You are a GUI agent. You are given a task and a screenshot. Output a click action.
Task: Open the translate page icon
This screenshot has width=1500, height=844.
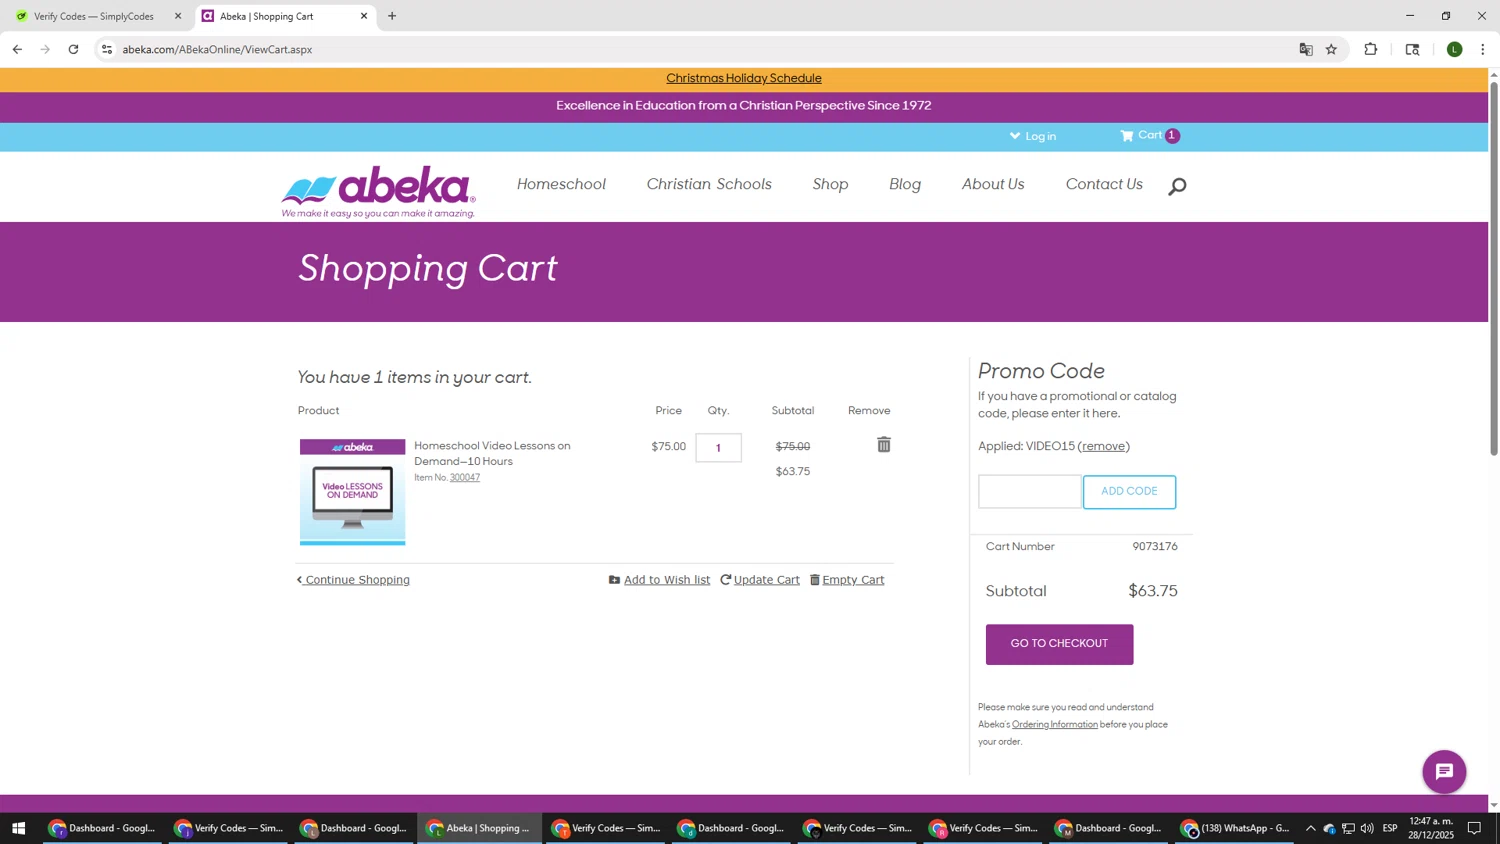1305,49
